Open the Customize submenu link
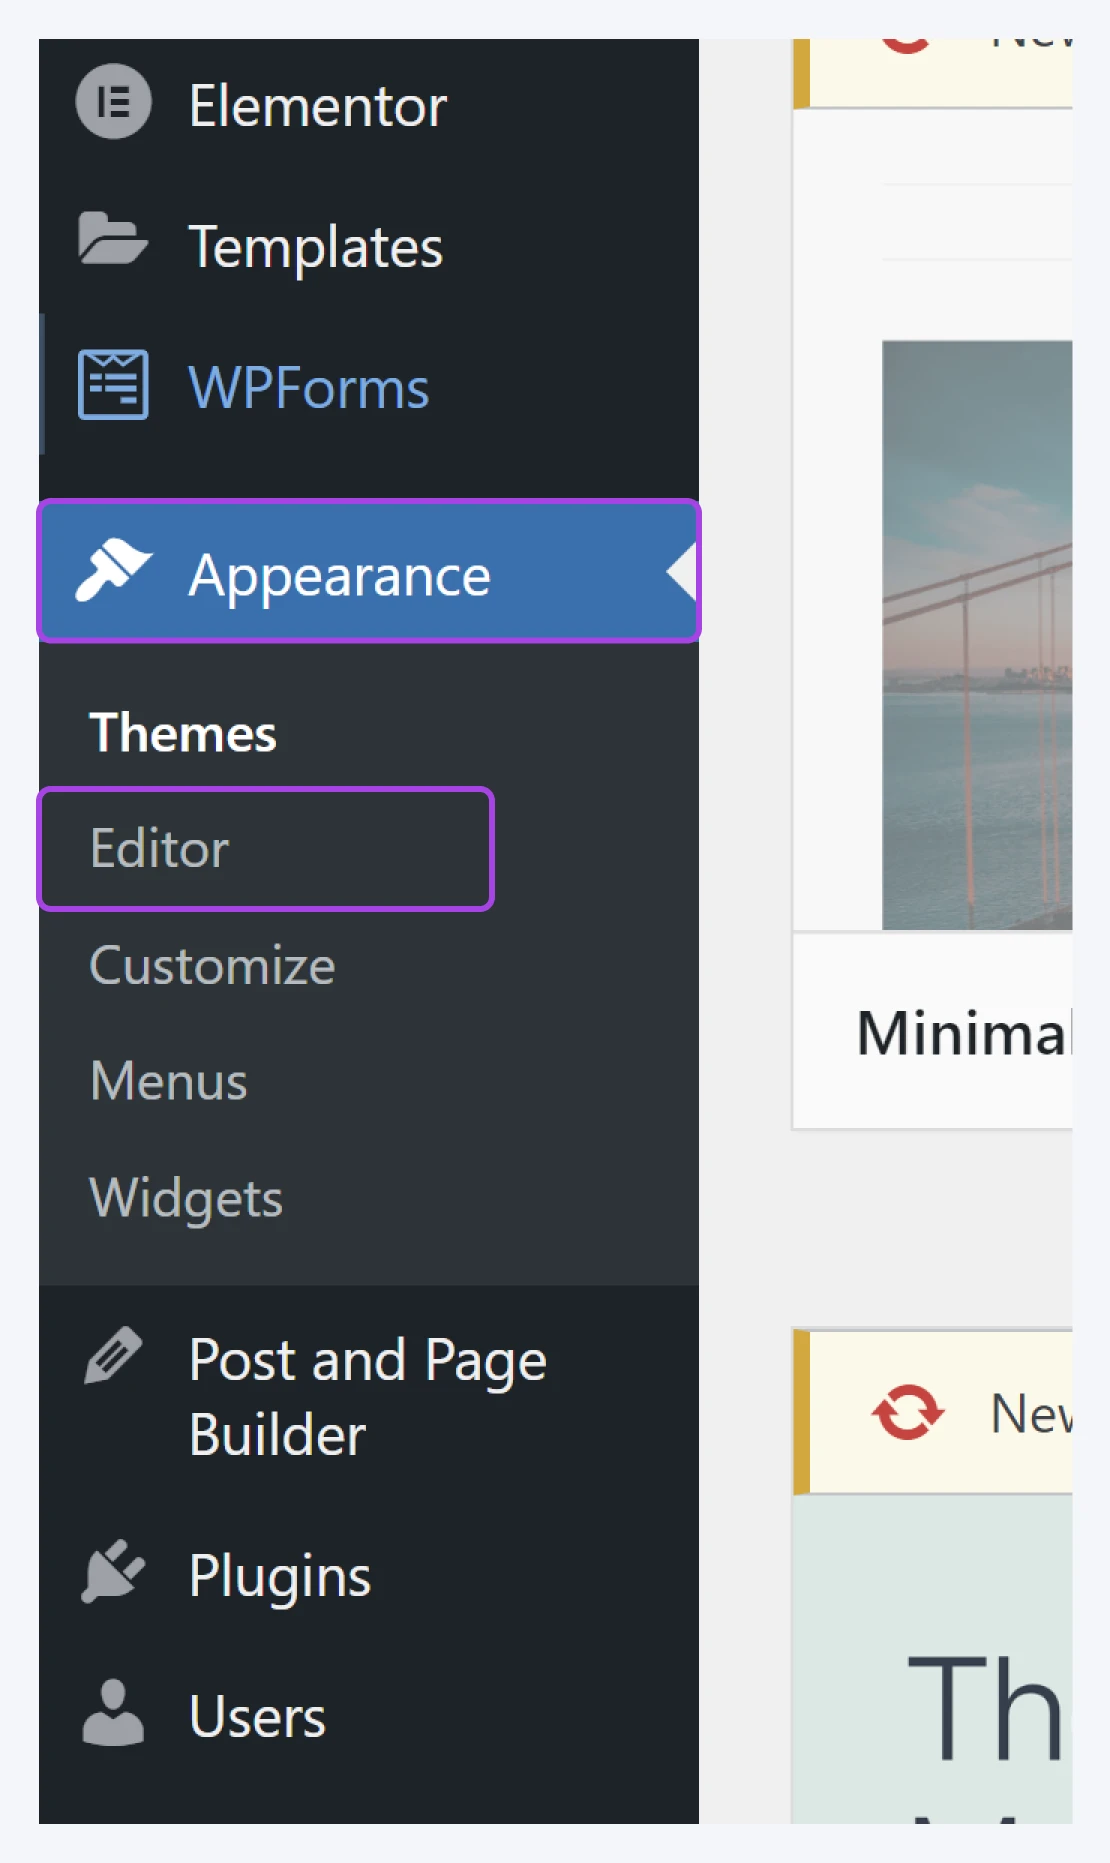Viewport: 1110px width, 1863px height. pos(212,966)
